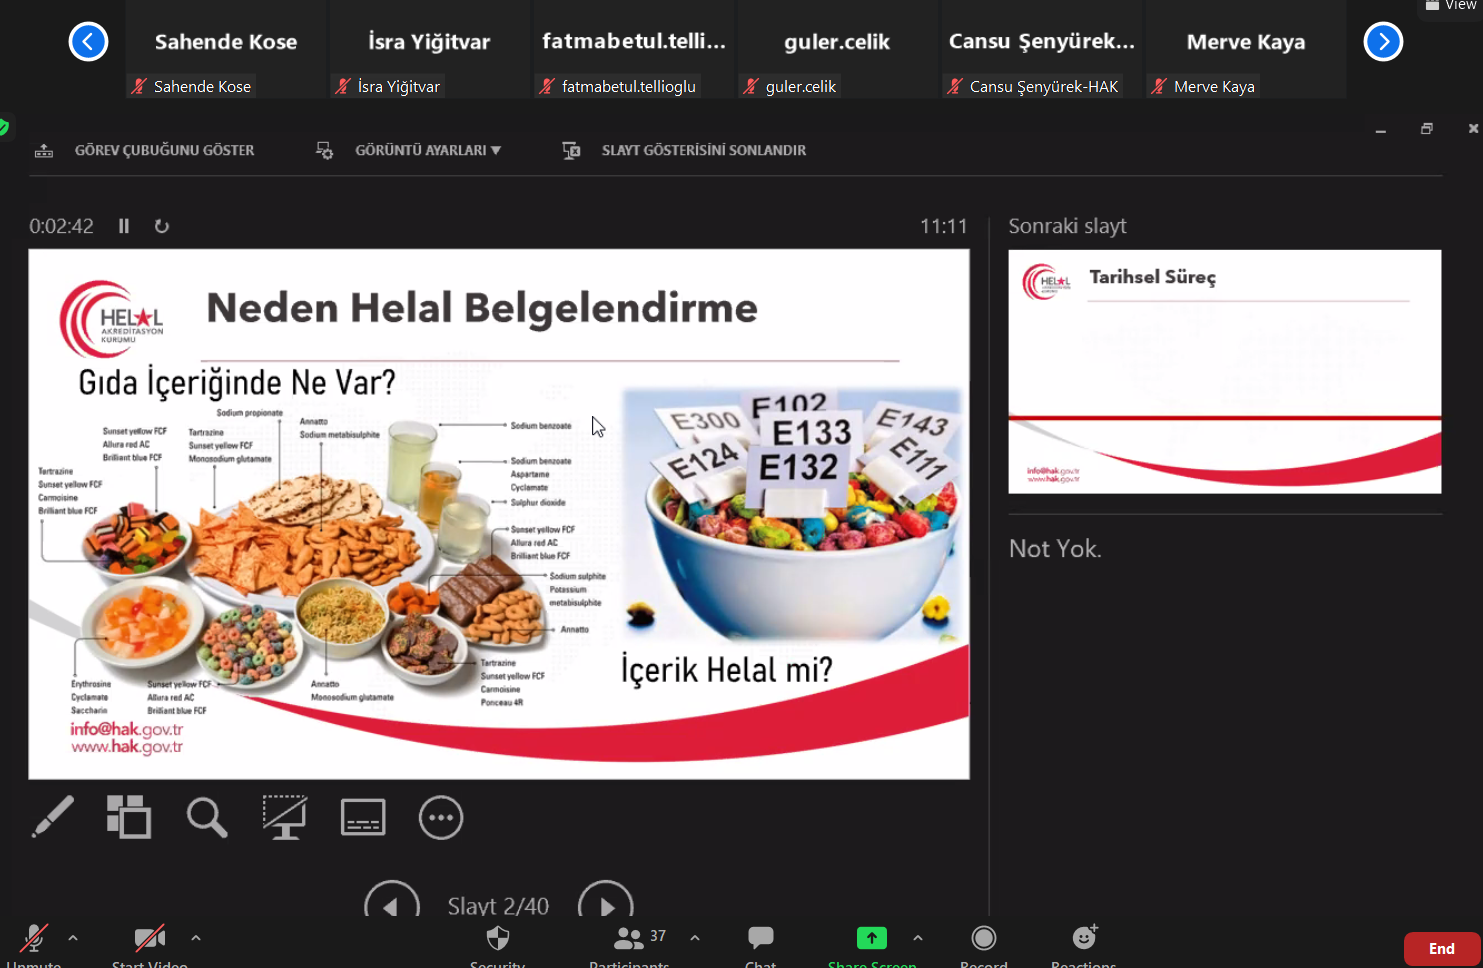1483x968 pixels.
Task: Open the GÖRÜNTÜ AYARLARI dropdown
Action: coord(427,150)
